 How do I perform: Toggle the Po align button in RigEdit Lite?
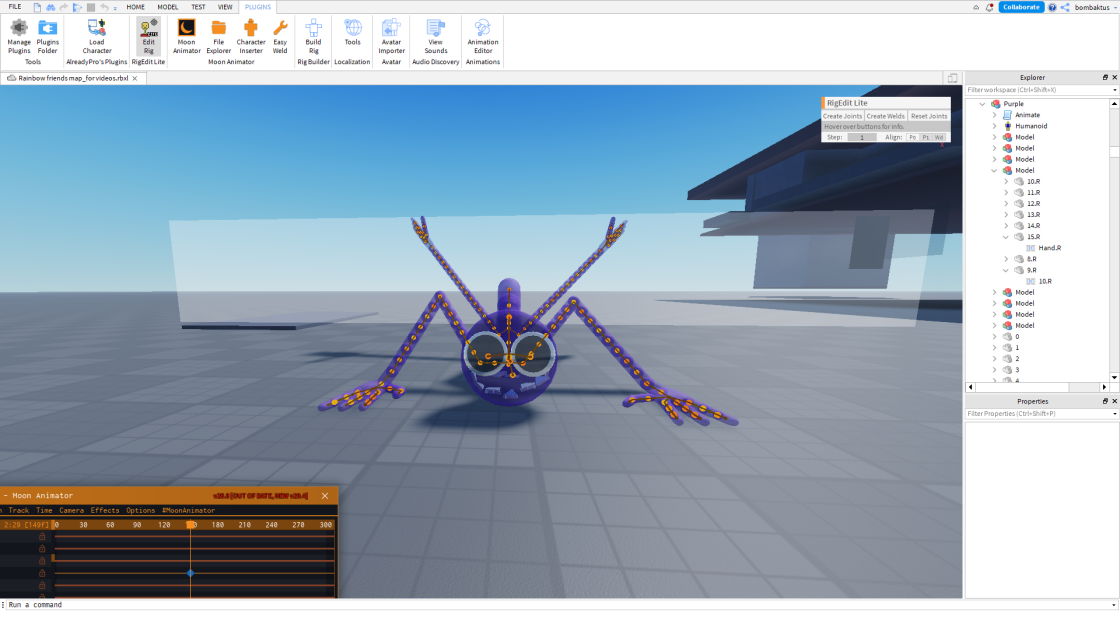click(x=912, y=137)
